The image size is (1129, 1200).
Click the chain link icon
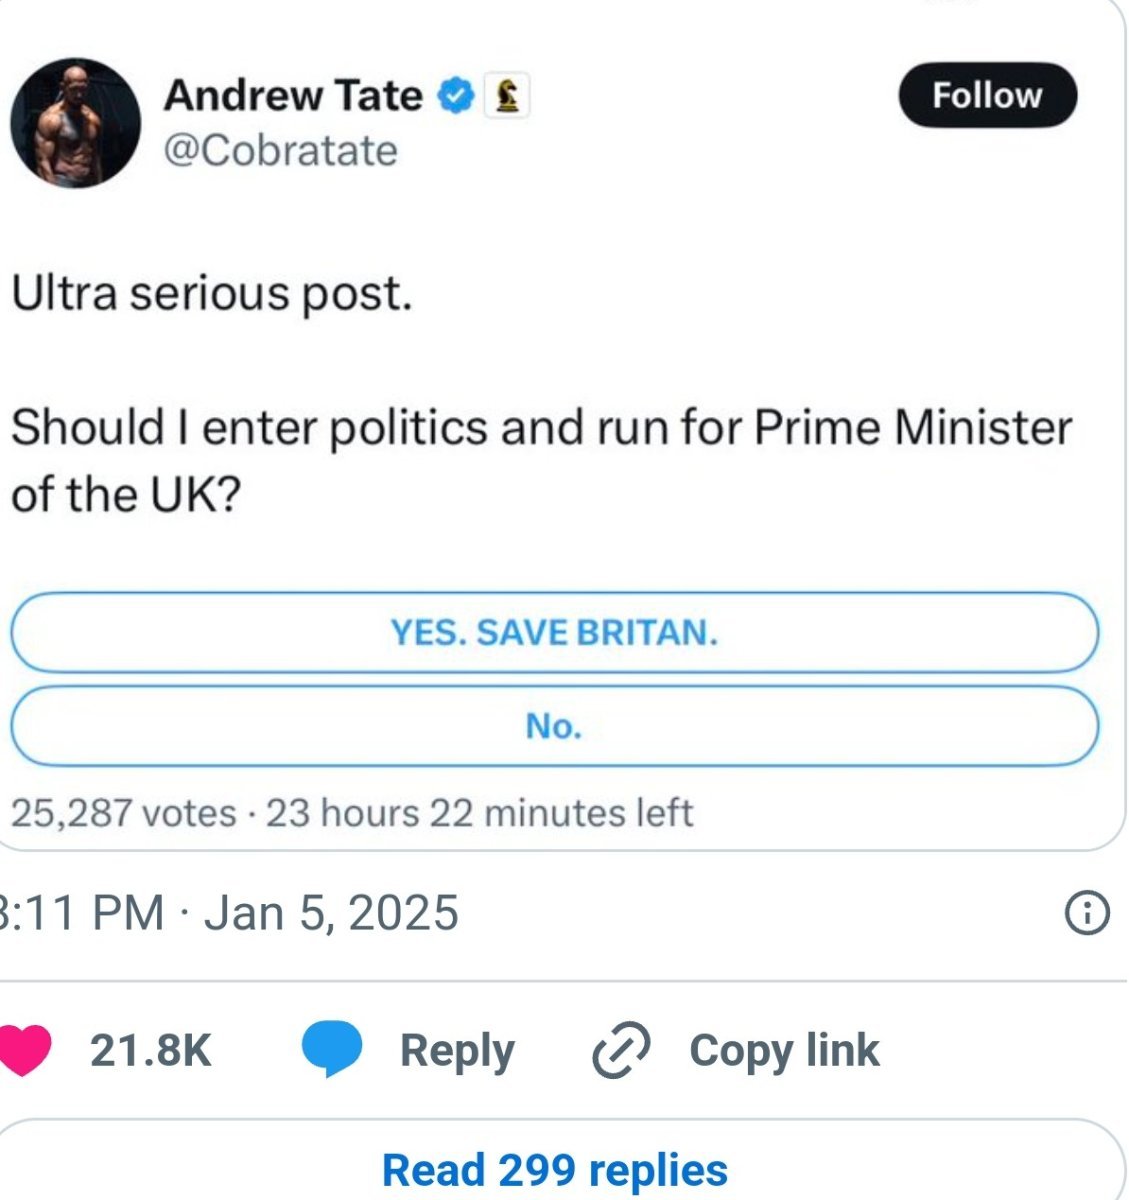pos(621,1050)
